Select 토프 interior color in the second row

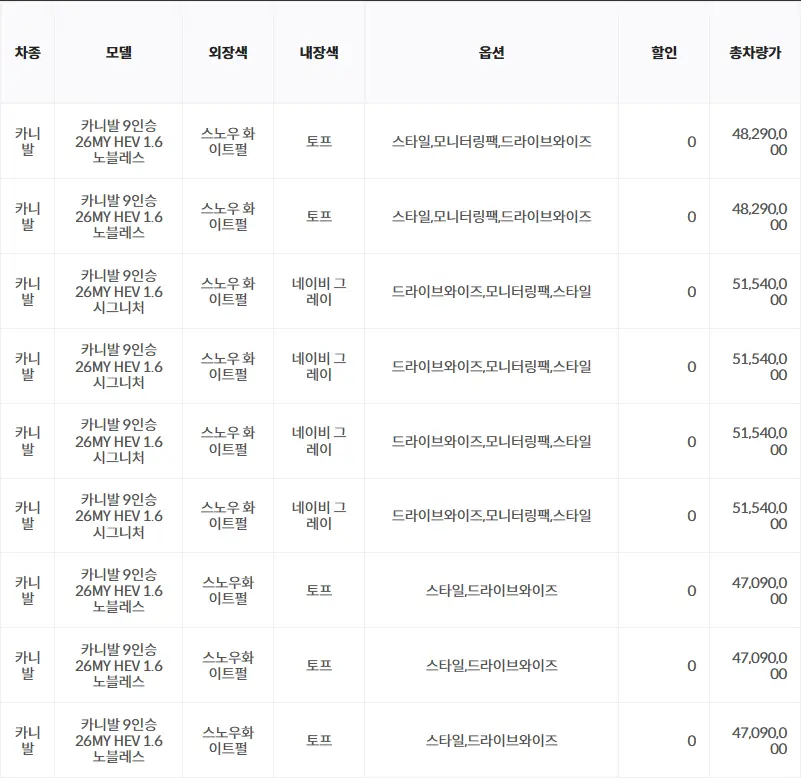tap(319, 217)
